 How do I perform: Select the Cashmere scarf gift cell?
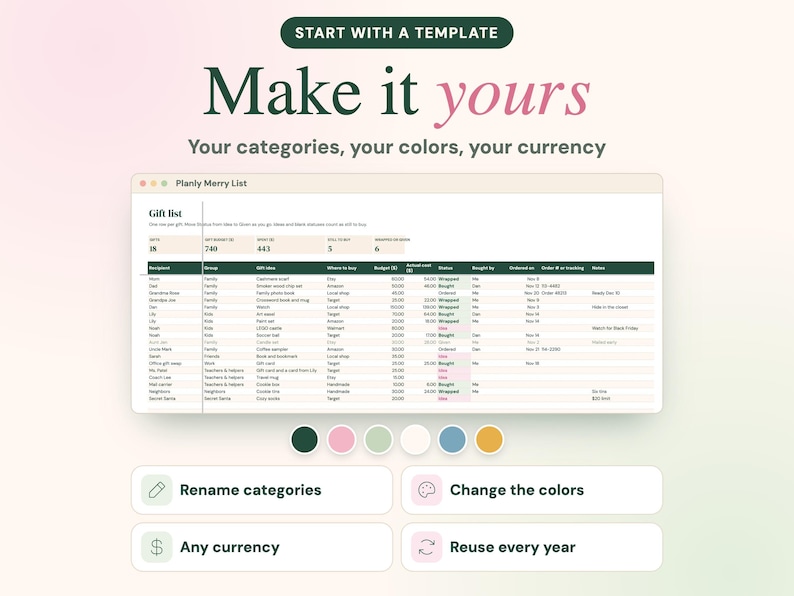tap(272, 279)
